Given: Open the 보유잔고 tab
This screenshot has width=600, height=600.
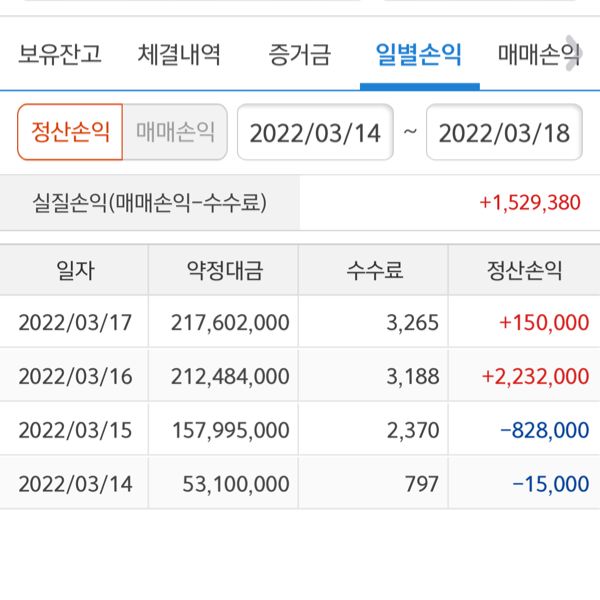Looking at the screenshot, I should pyautogui.click(x=60, y=54).
